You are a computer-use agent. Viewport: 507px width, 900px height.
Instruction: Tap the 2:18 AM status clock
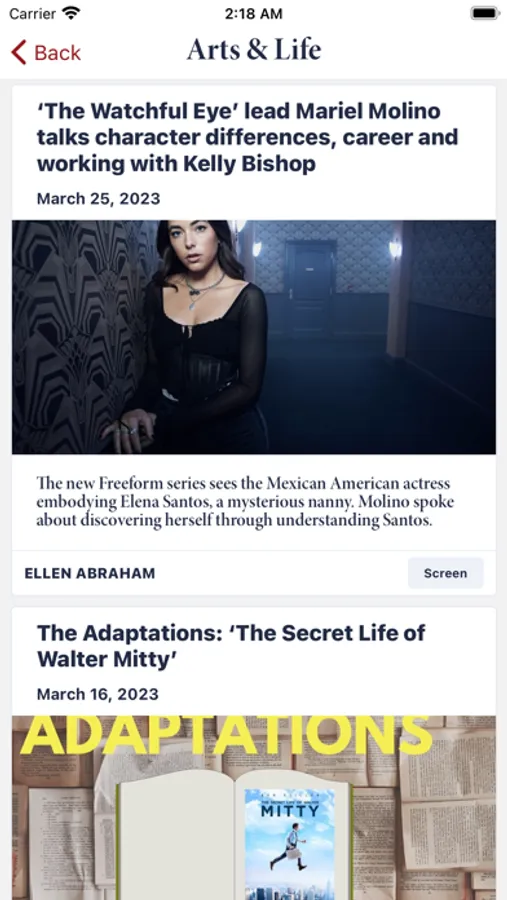tap(253, 14)
